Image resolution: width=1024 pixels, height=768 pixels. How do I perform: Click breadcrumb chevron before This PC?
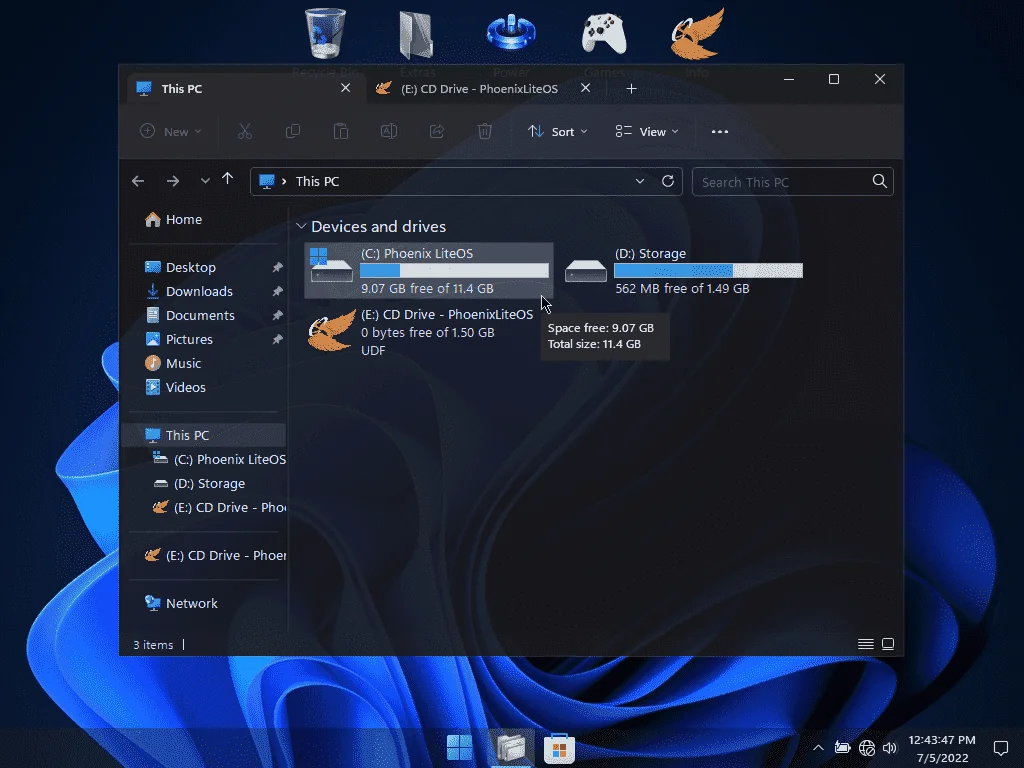point(284,181)
